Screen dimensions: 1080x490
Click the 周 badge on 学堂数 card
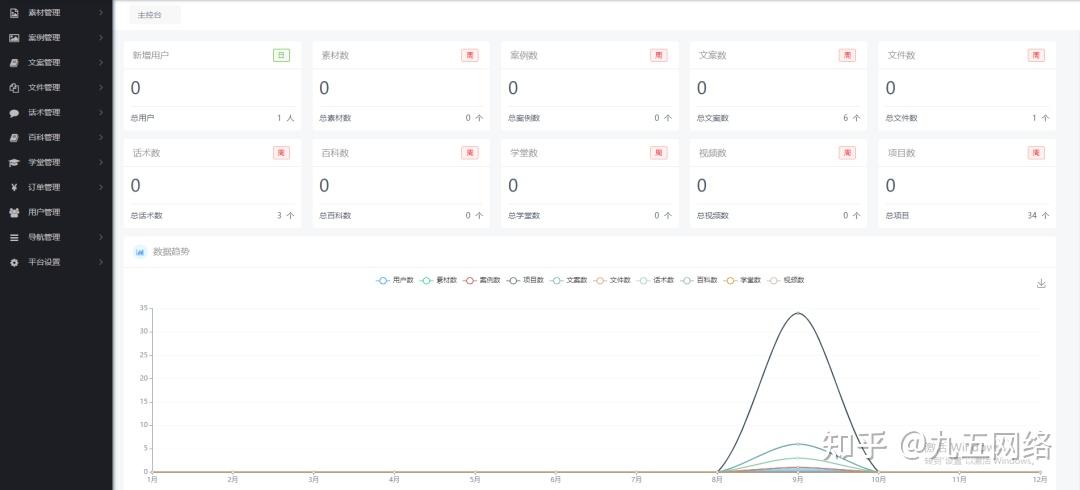click(658, 153)
